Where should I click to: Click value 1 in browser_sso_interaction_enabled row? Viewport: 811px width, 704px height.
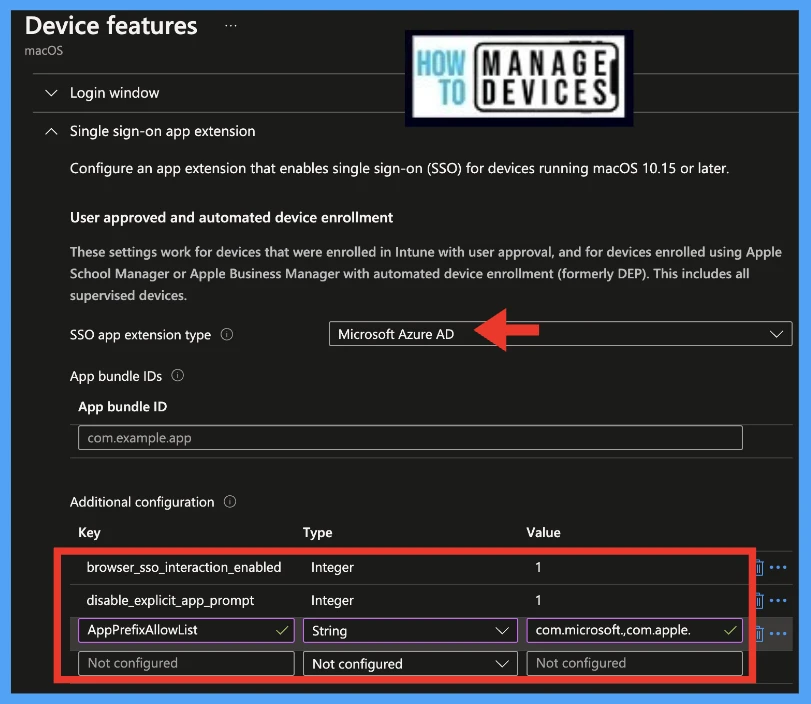[x=538, y=567]
